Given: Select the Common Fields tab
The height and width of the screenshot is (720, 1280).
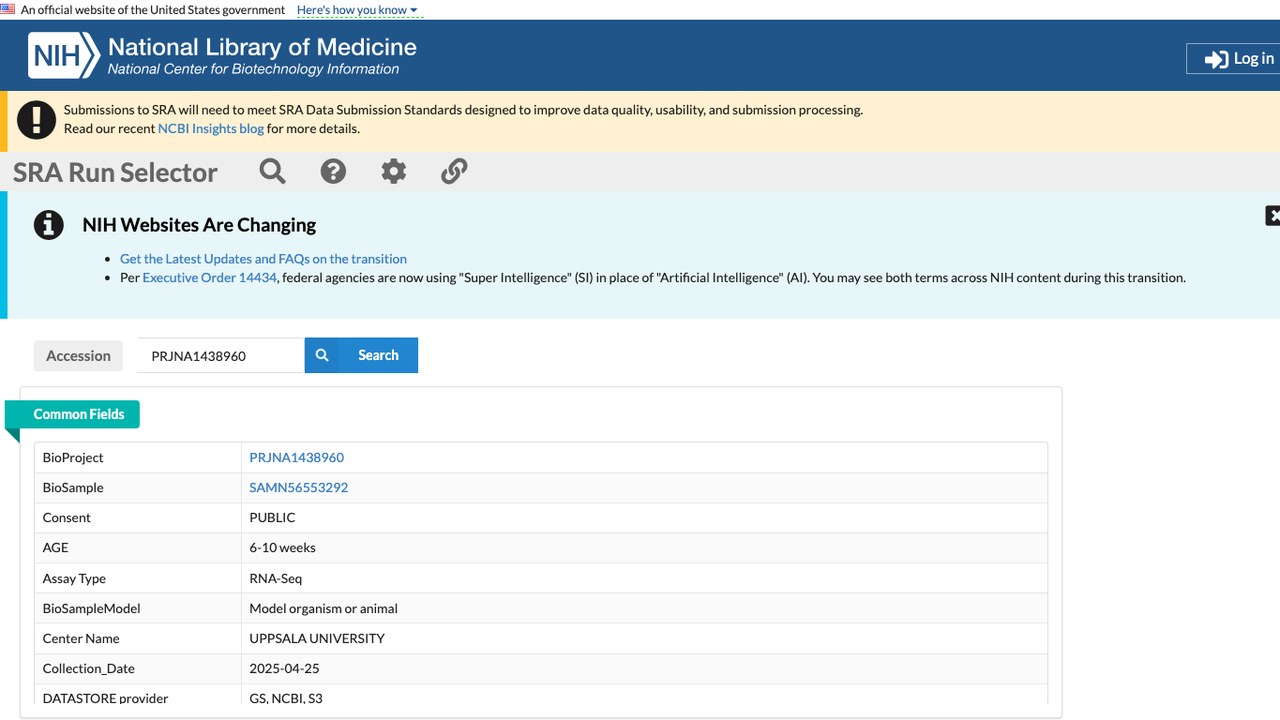Looking at the screenshot, I should 79,414.
